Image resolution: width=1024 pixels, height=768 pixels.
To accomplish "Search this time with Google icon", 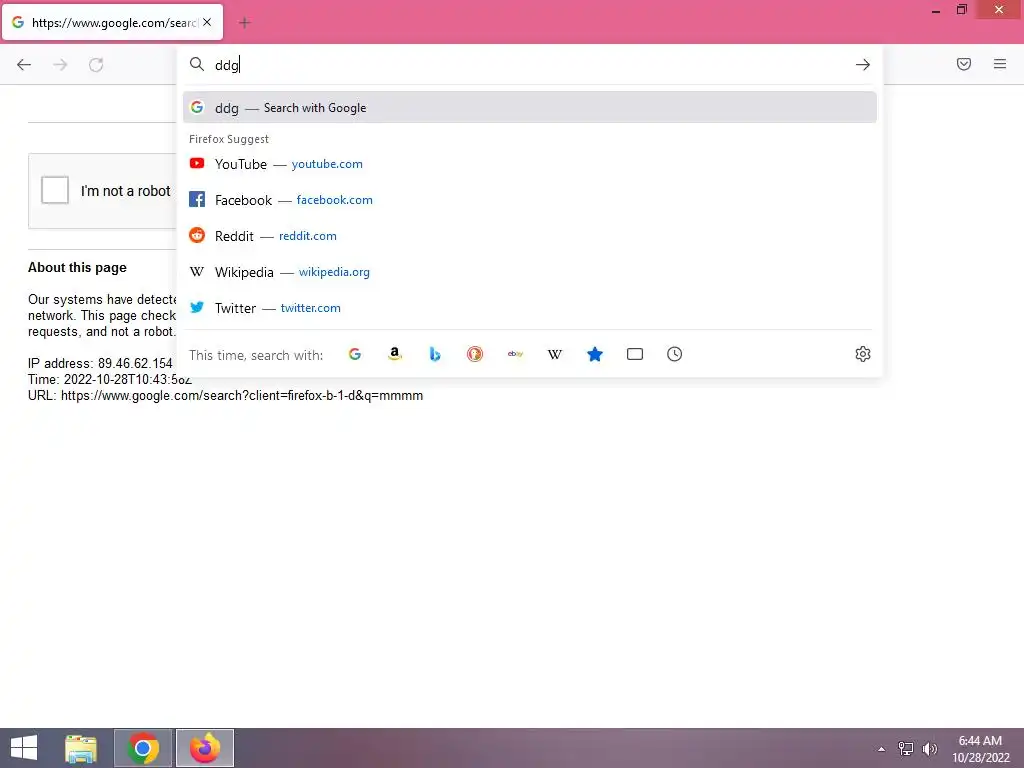I will tap(355, 354).
